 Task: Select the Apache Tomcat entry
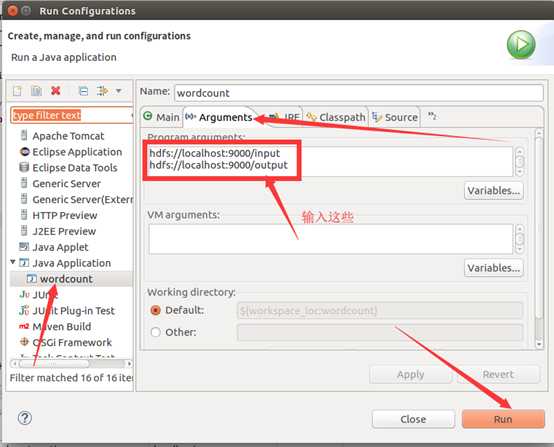(x=68, y=136)
